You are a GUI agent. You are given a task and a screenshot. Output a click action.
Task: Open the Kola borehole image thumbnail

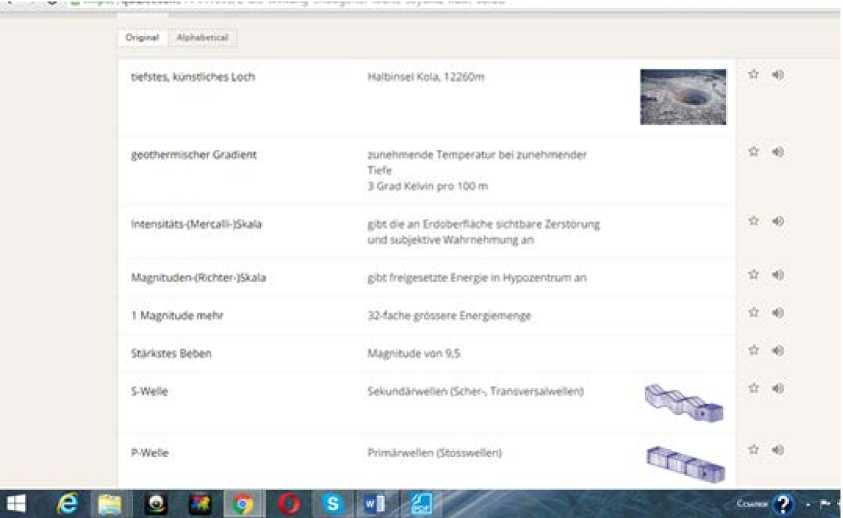(683, 97)
